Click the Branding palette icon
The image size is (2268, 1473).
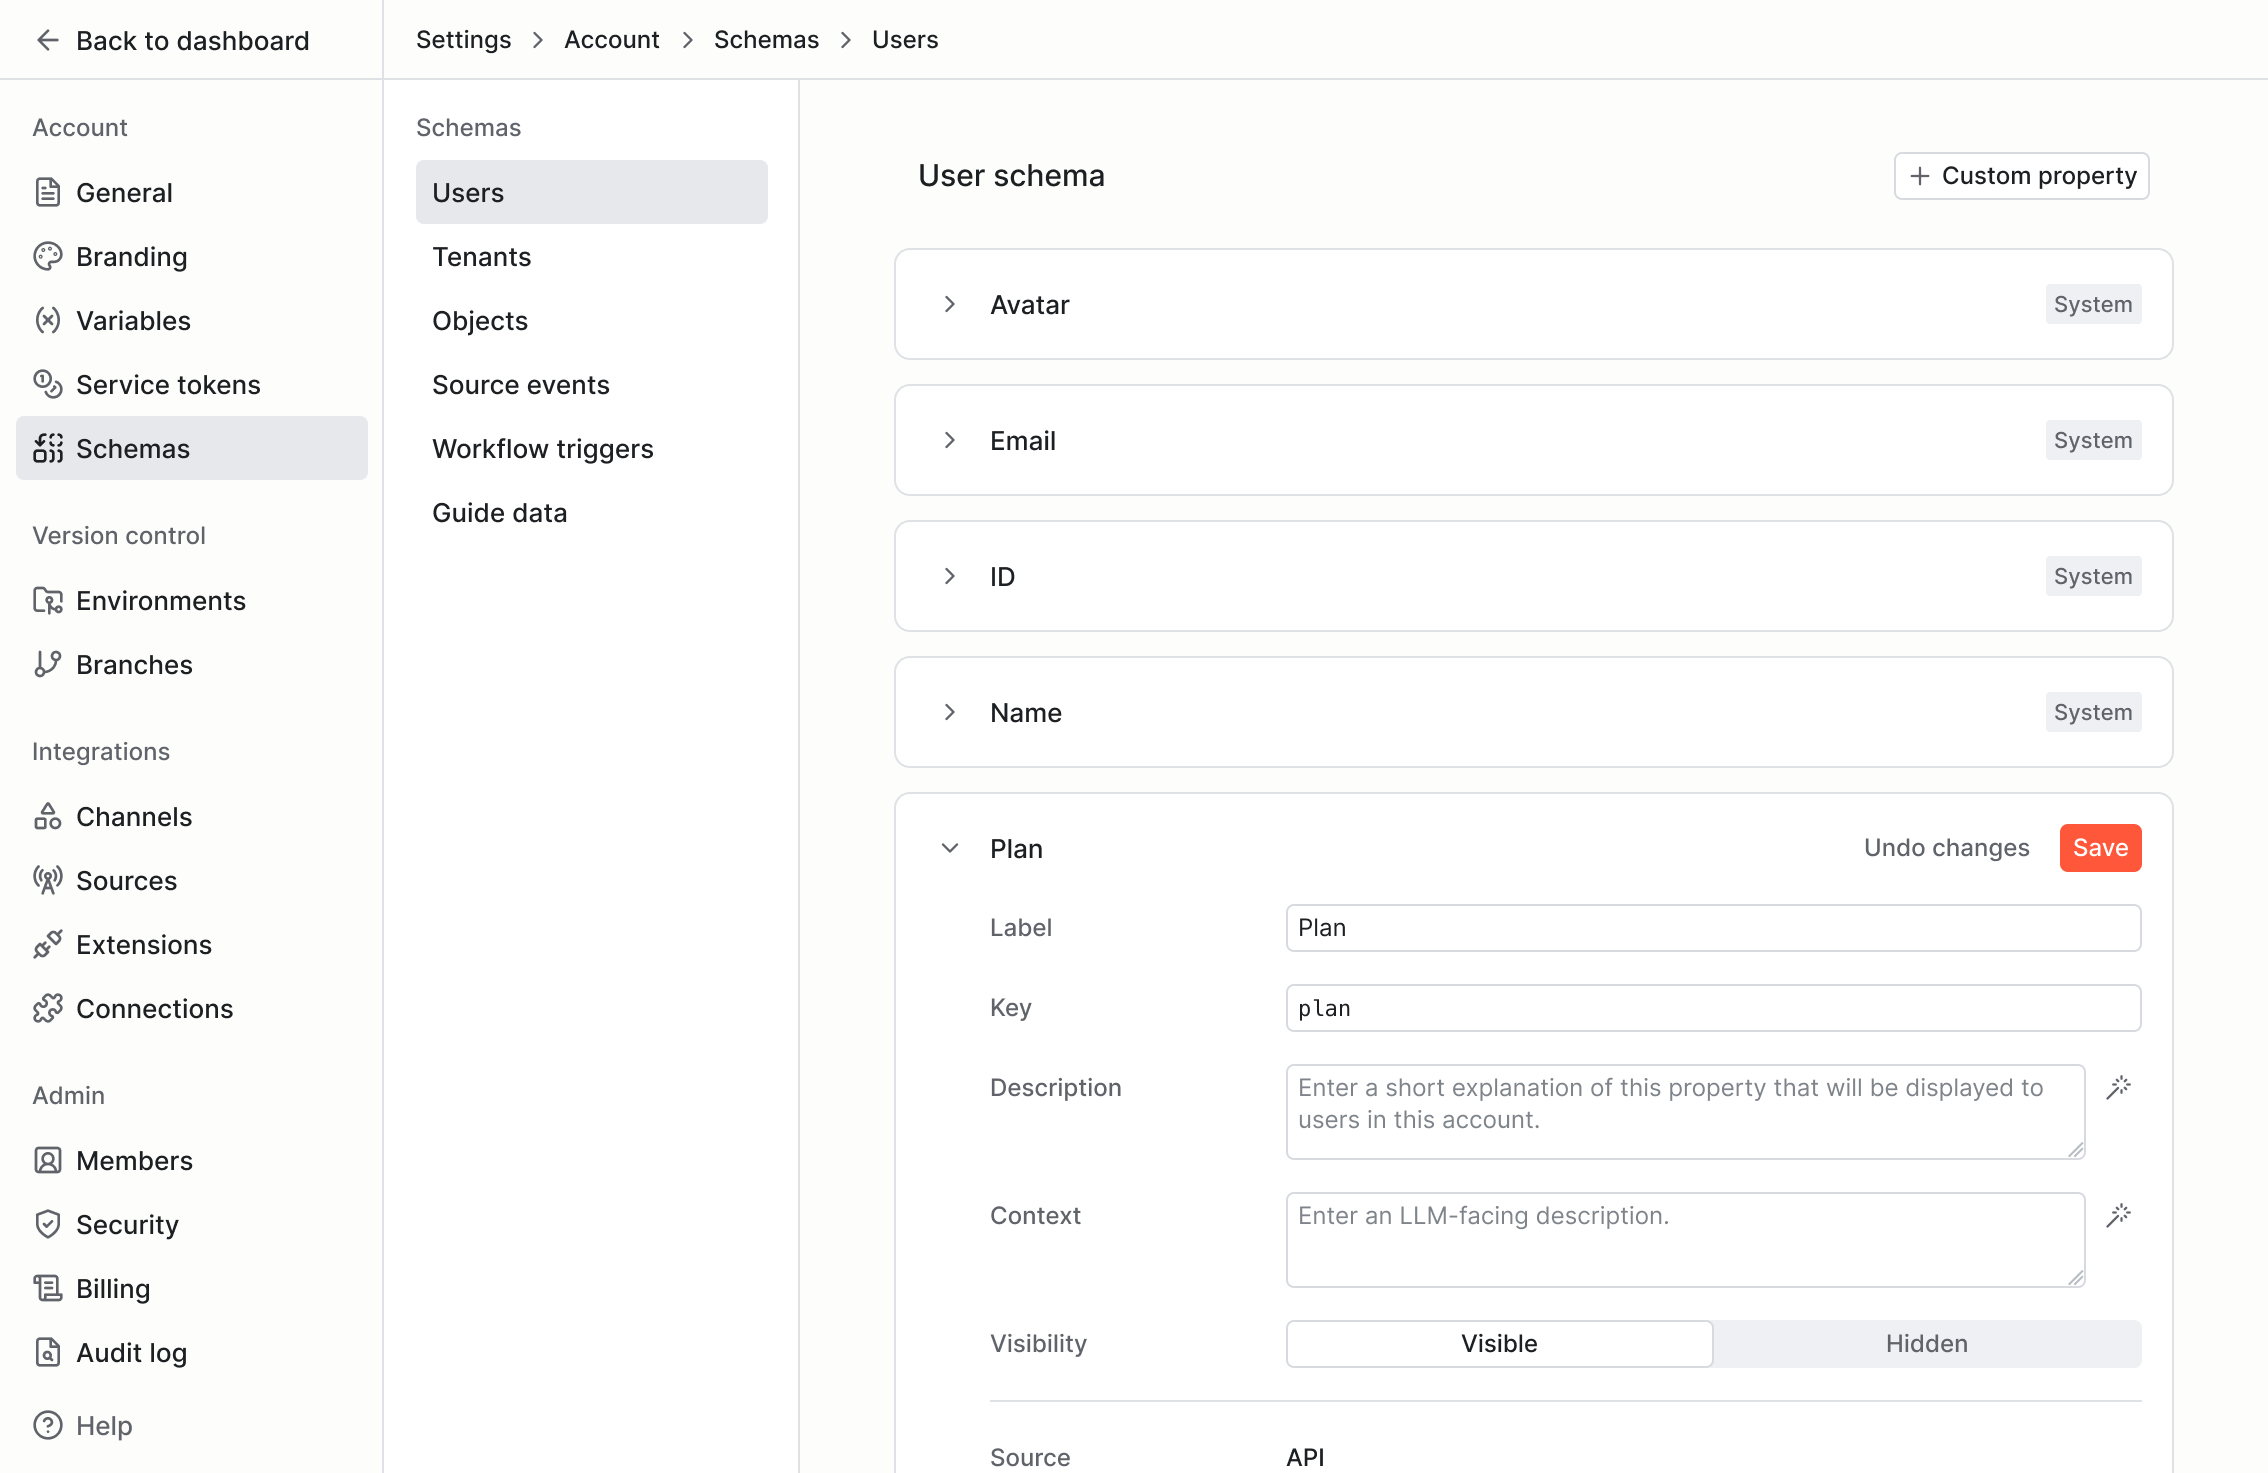47,257
